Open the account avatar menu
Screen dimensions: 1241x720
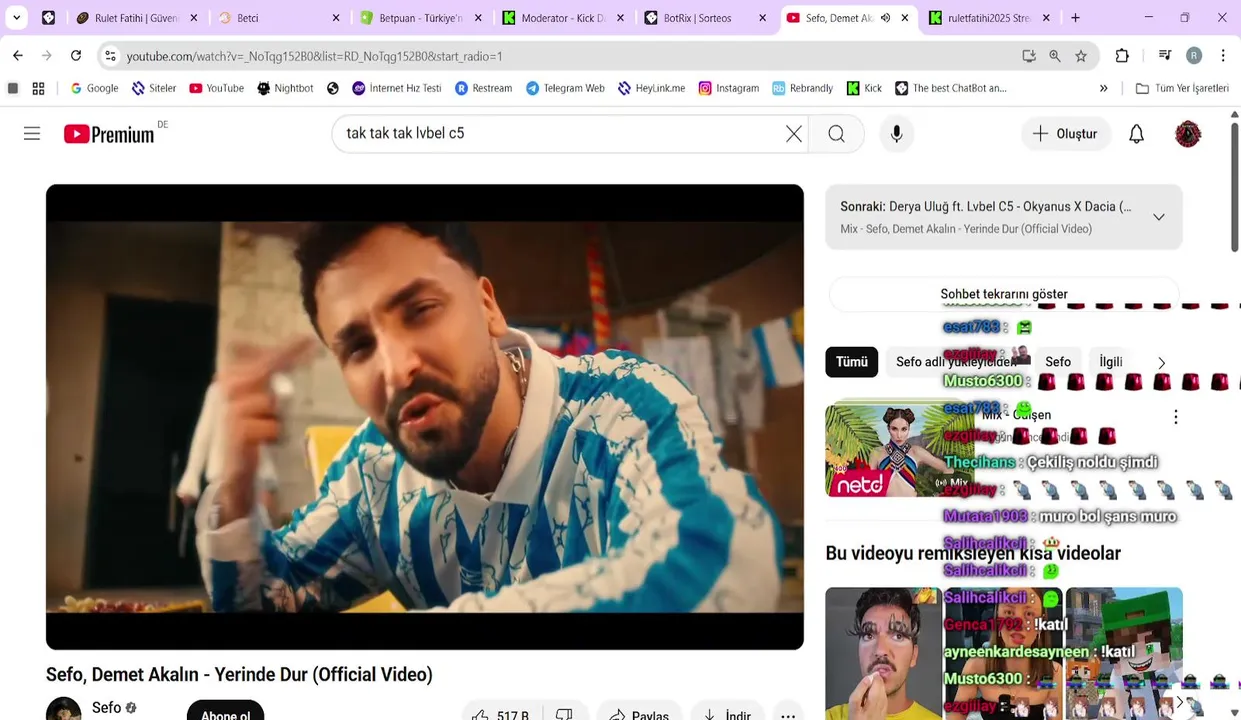(x=1188, y=134)
